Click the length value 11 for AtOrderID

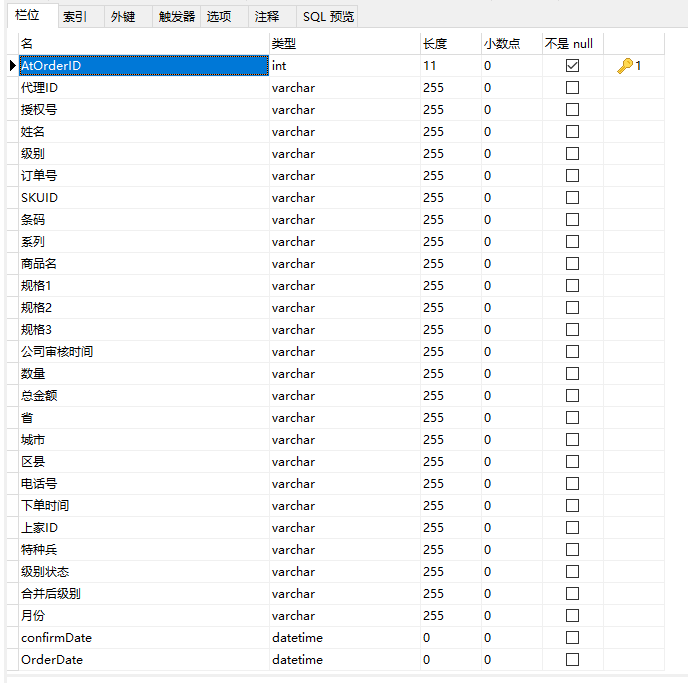pyautogui.click(x=451, y=66)
